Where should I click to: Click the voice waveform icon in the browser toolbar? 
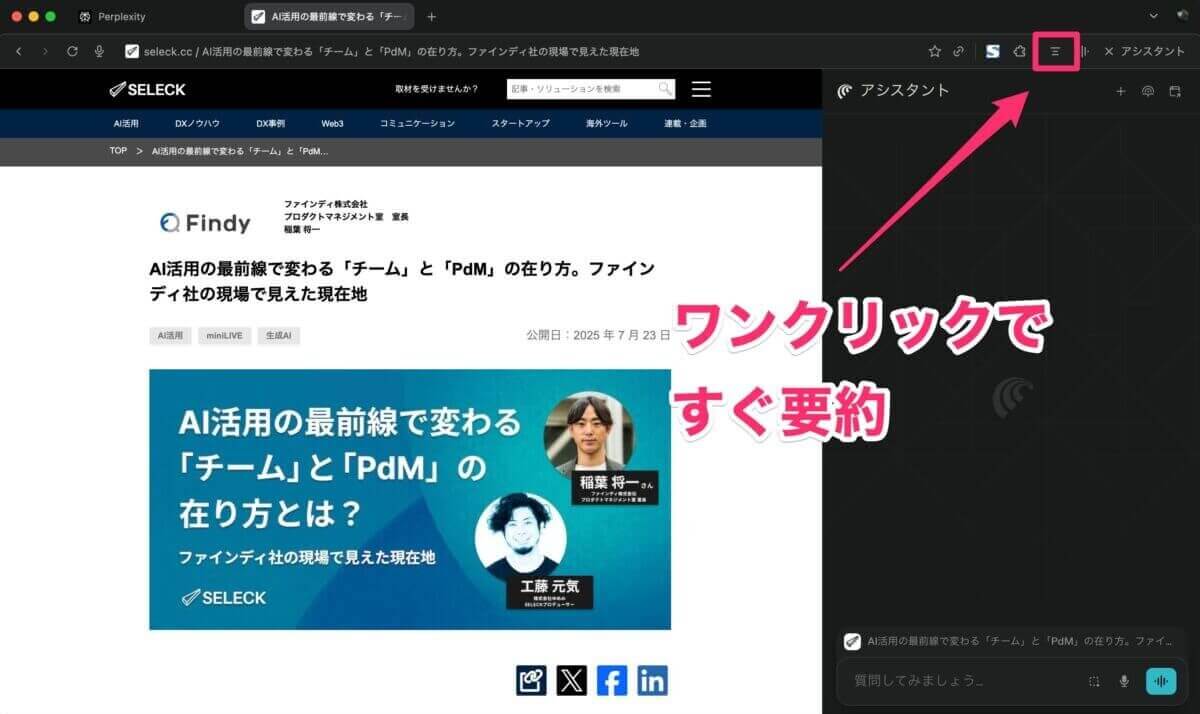(x=1085, y=51)
